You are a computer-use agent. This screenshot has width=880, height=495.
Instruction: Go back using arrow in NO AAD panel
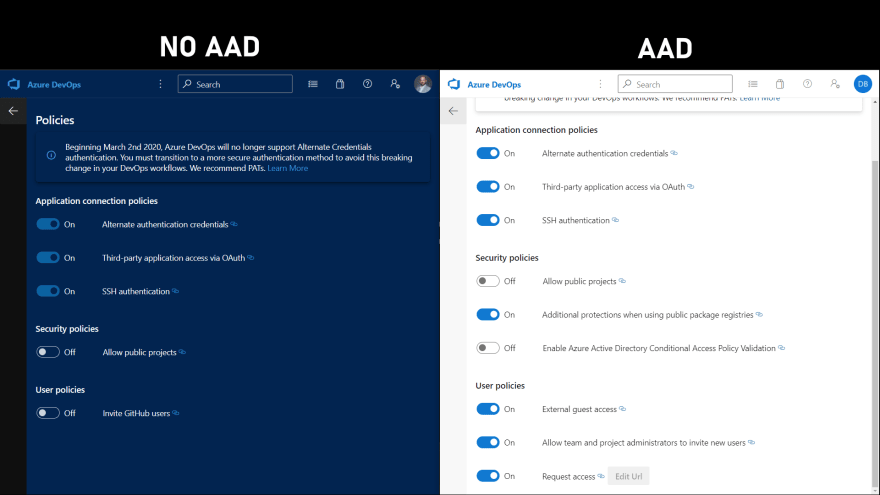pyautogui.click(x=13, y=111)
